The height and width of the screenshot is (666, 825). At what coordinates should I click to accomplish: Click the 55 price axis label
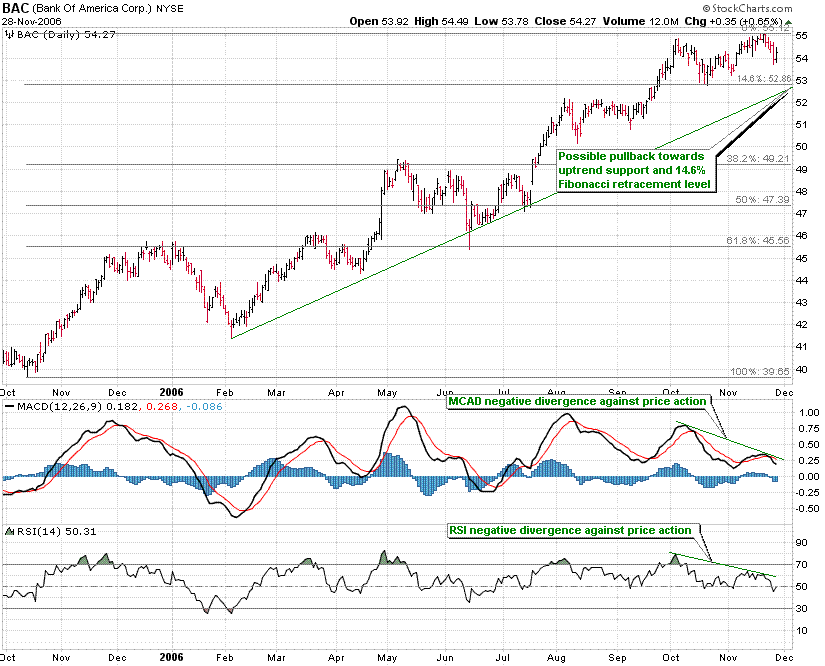click(801, 36)
